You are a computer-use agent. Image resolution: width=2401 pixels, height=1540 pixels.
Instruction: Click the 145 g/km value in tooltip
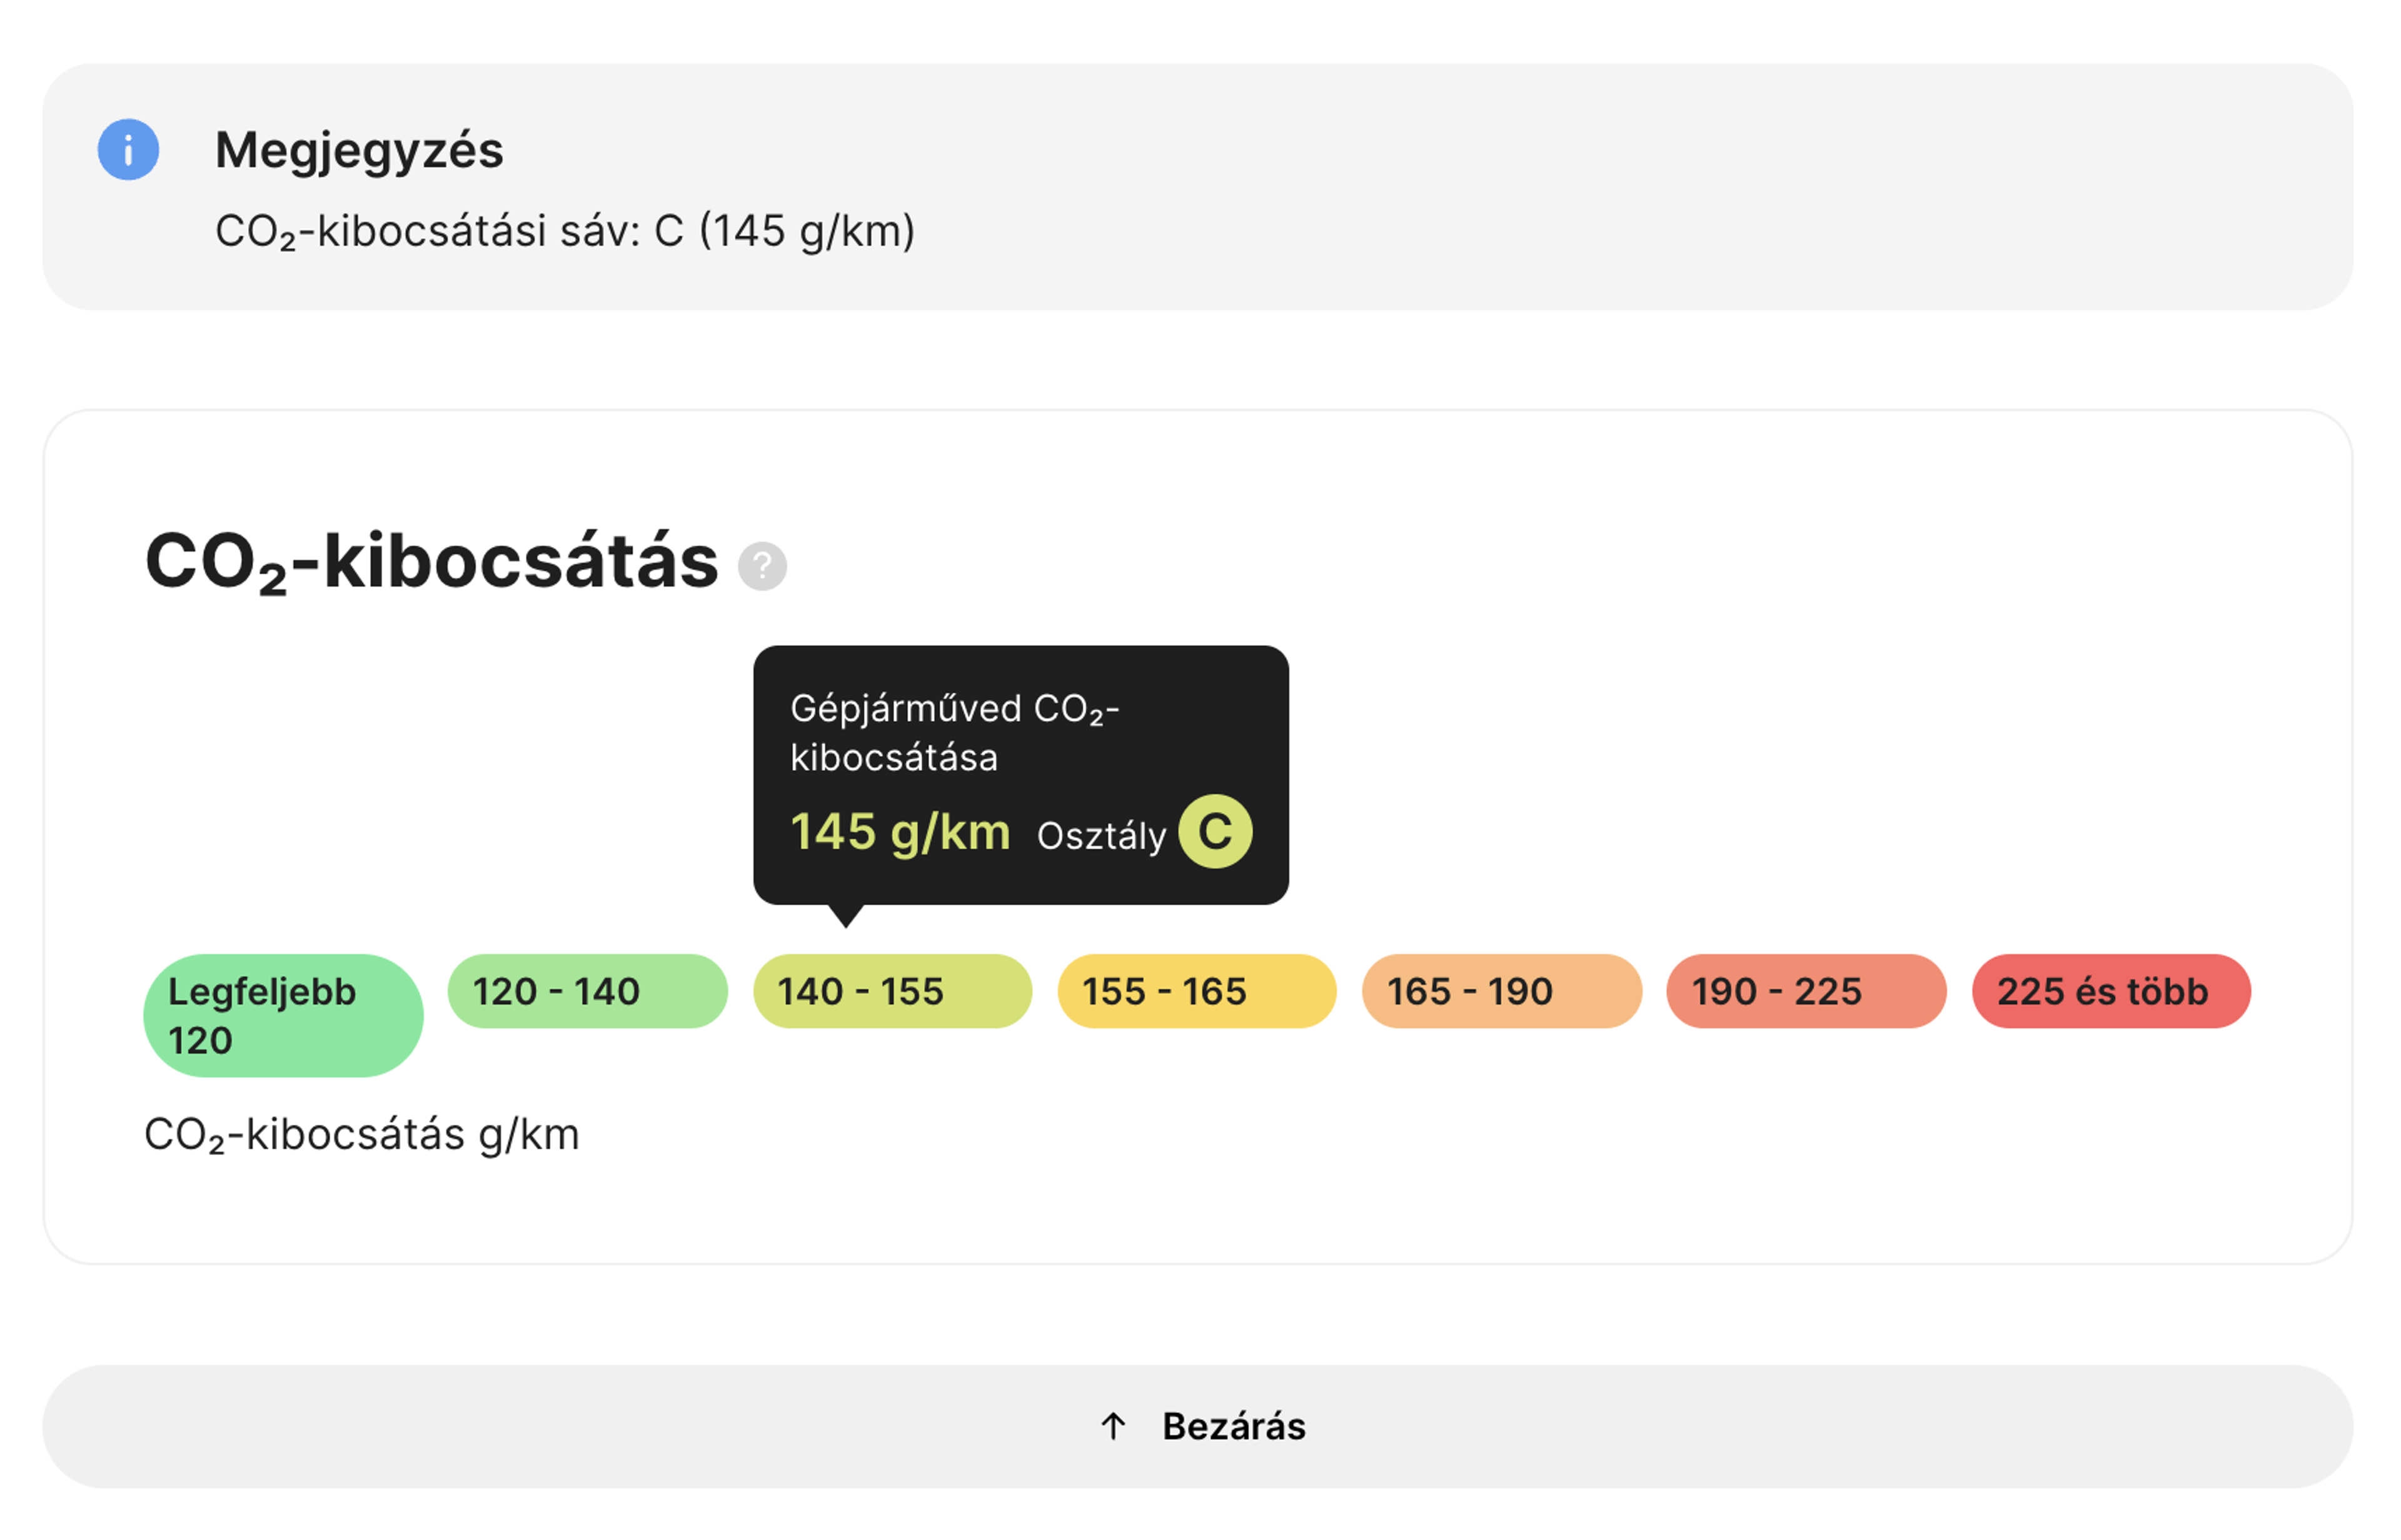901,833
